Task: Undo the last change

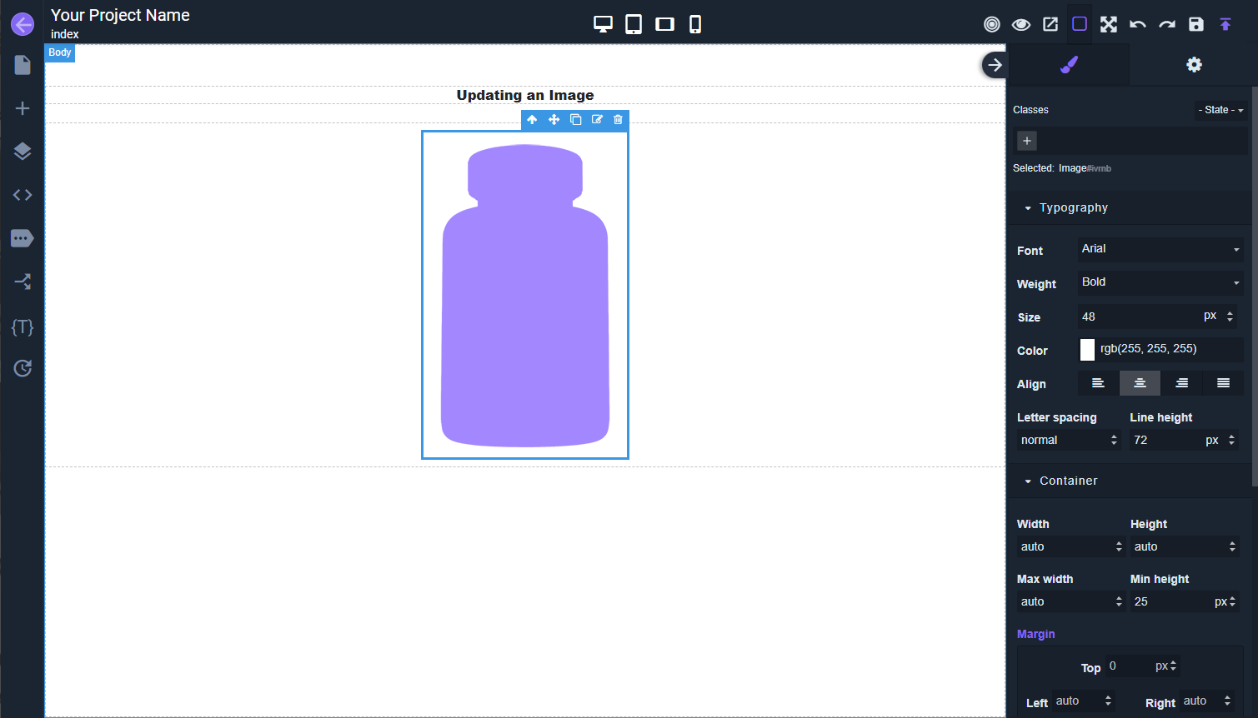Action: pyautogui.click(x=1138, y=24)
